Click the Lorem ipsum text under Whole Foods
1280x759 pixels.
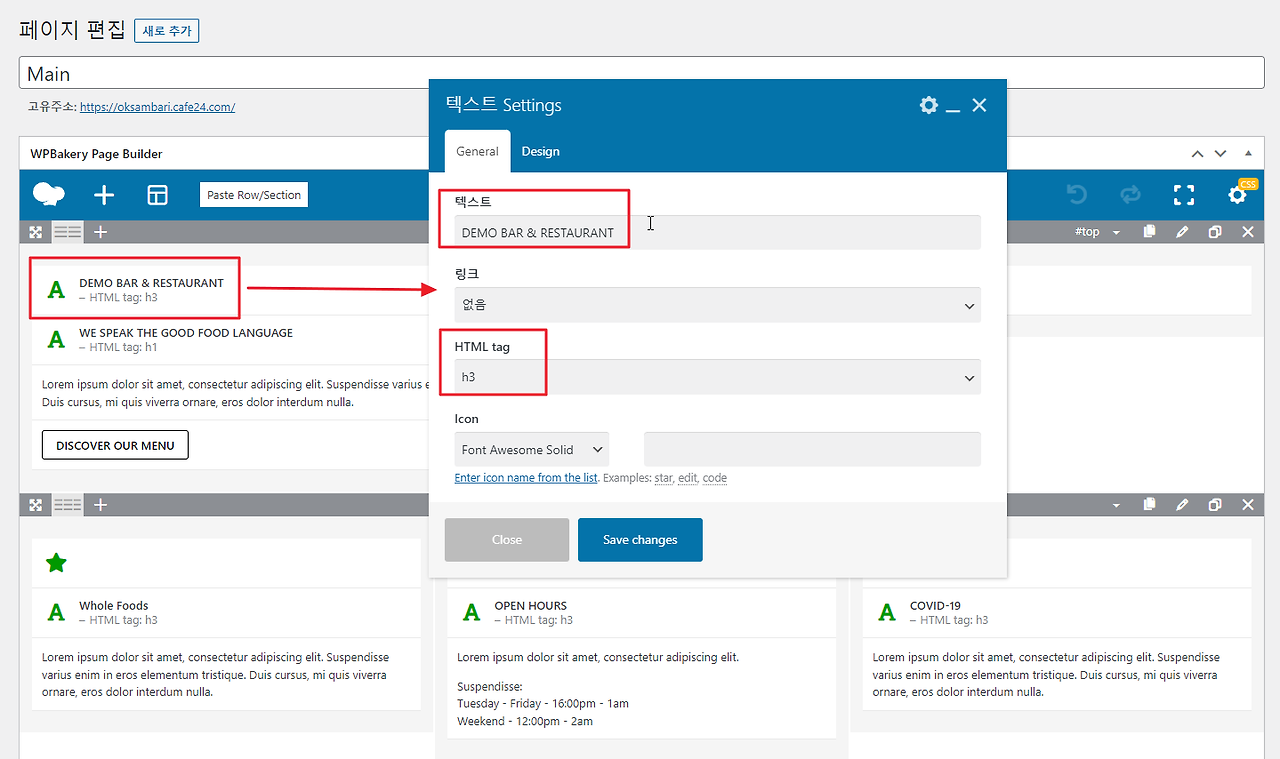tap(216, 674)
